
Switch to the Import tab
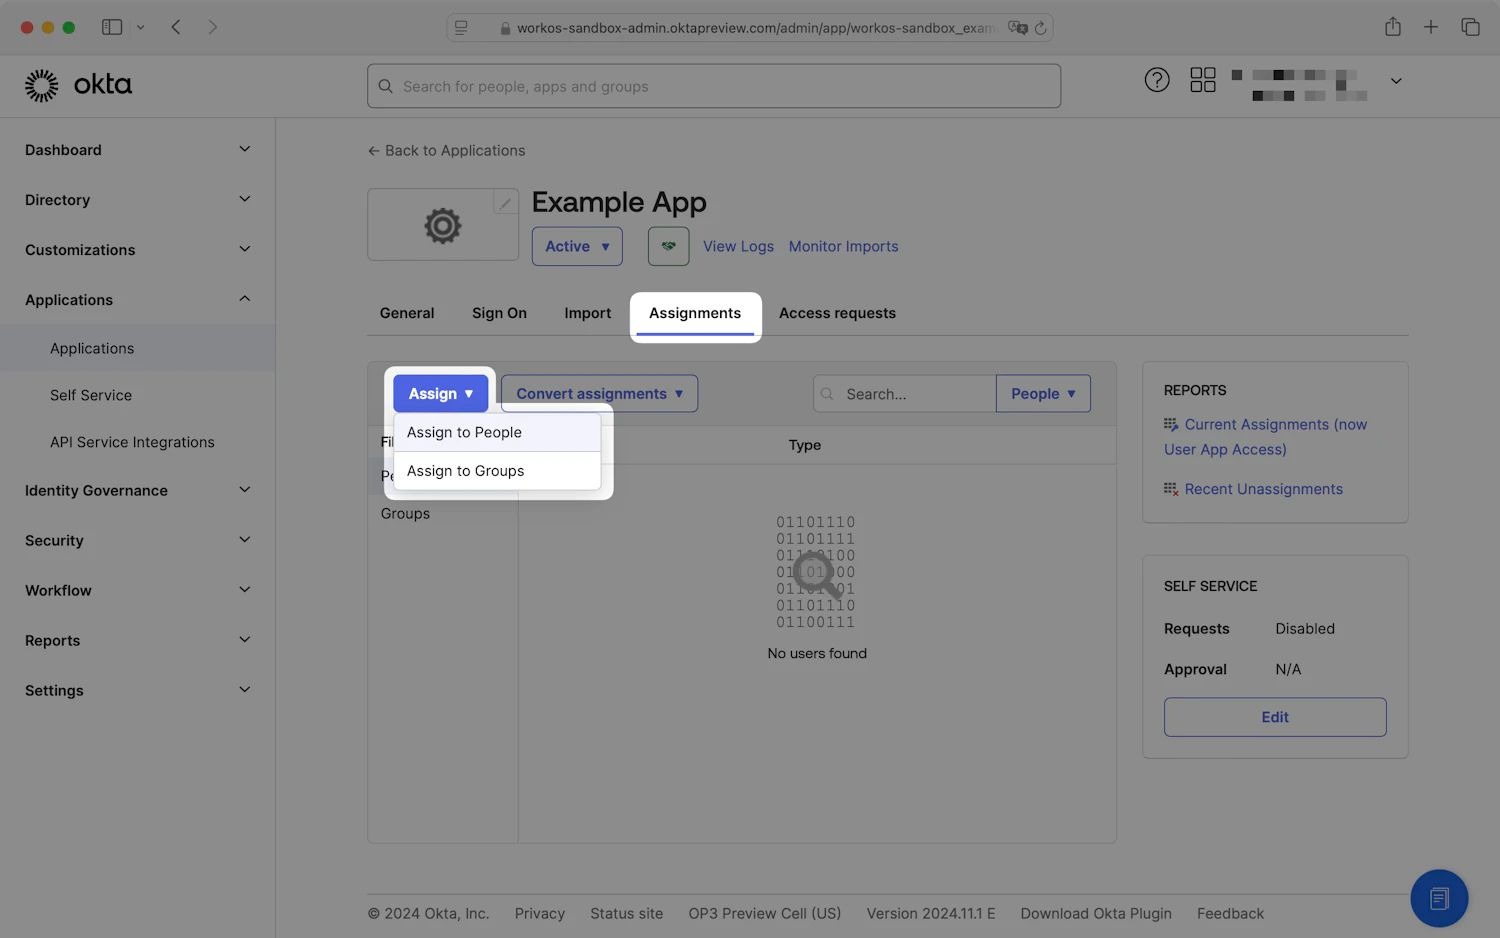pos(587,313)
